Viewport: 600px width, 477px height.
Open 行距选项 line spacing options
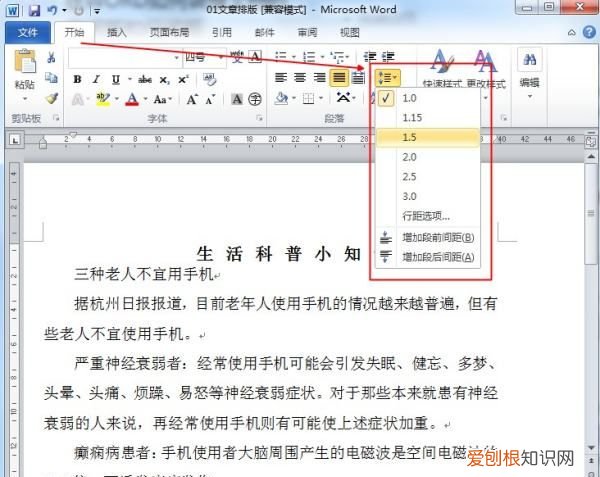428,216
